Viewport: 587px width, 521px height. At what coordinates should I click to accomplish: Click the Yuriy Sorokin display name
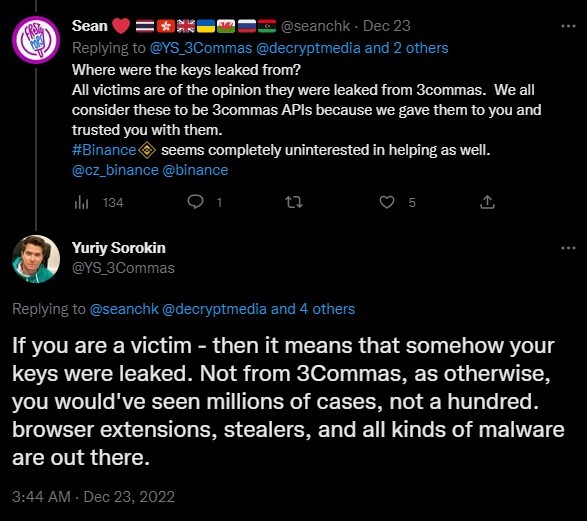point(119,248)
